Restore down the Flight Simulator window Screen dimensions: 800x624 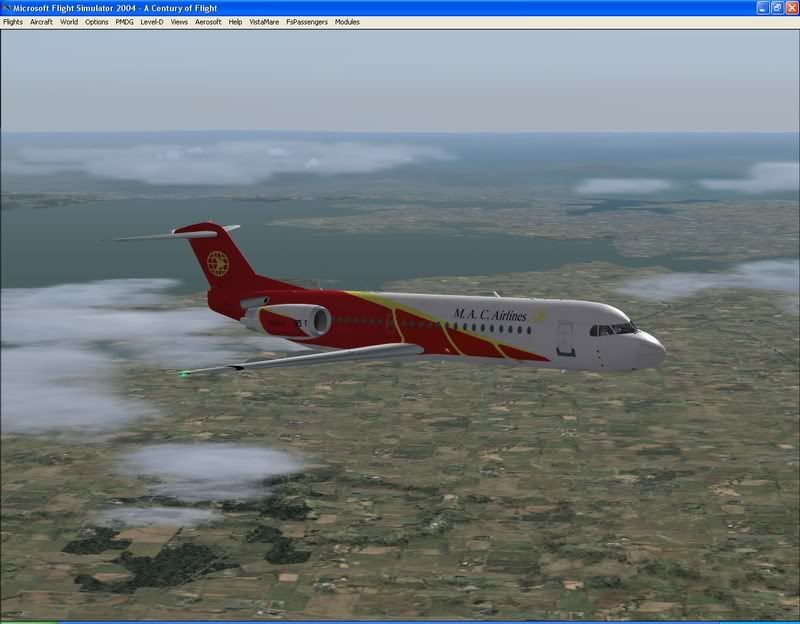(x=775, y=7)
